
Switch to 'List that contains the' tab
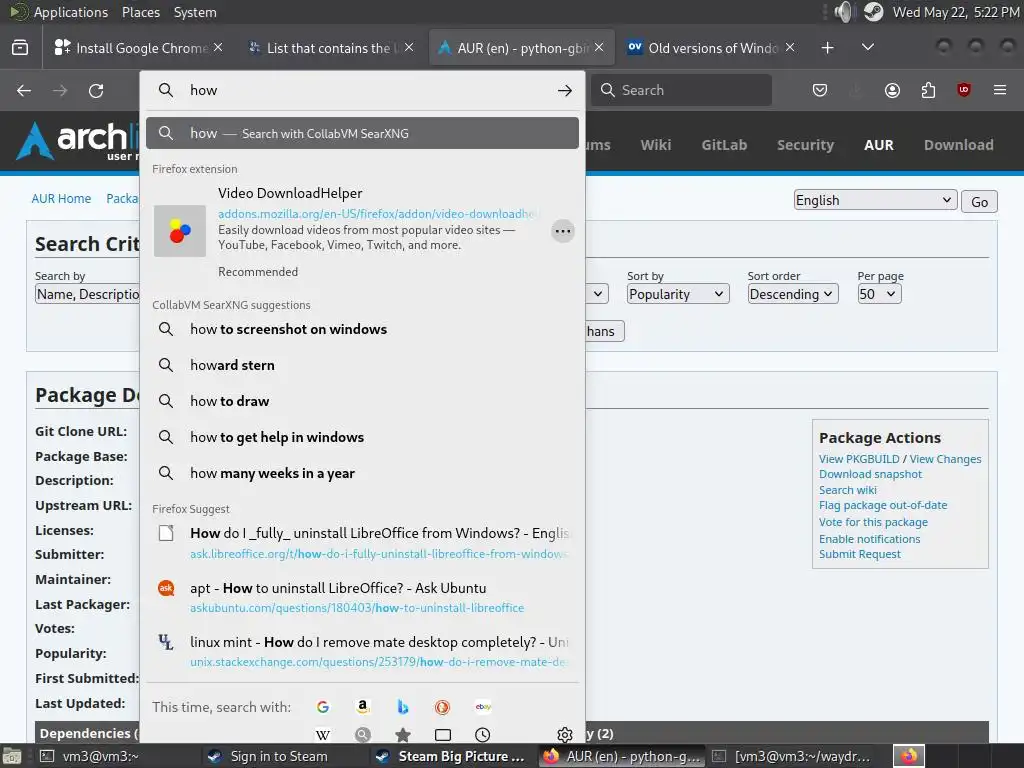(x=330, y=48)
